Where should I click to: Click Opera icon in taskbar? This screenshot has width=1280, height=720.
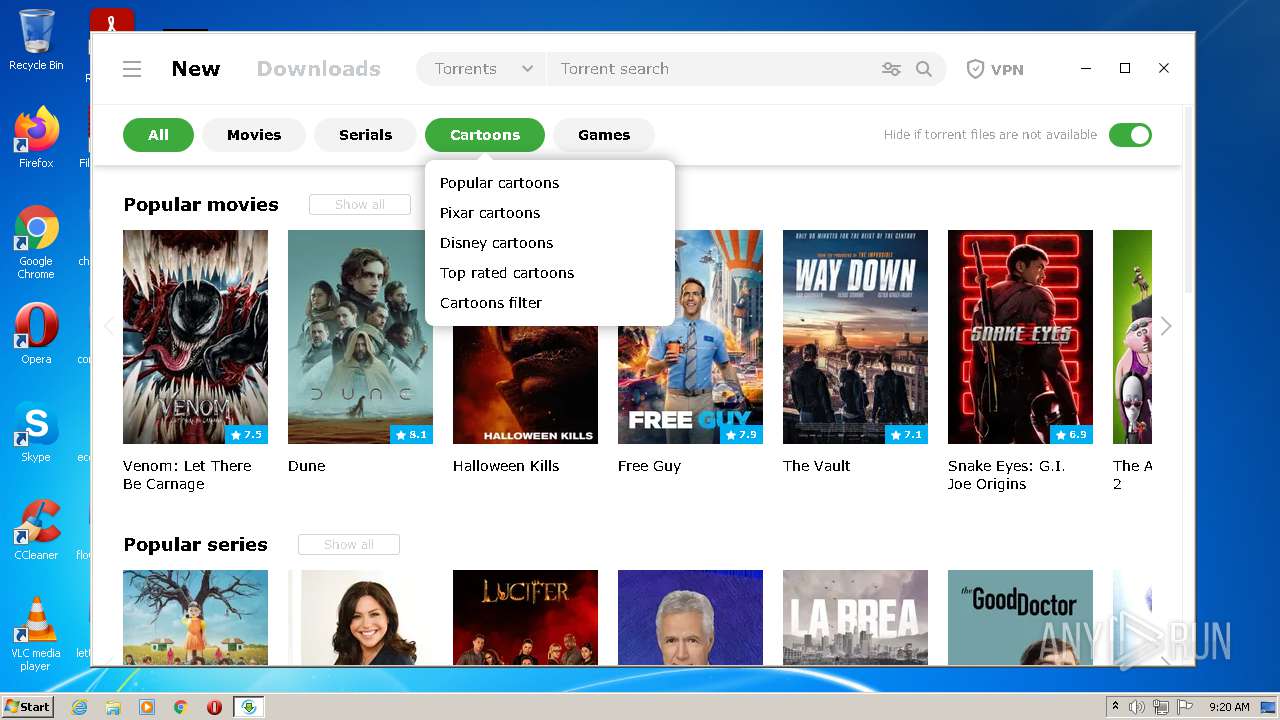[214, 707]
